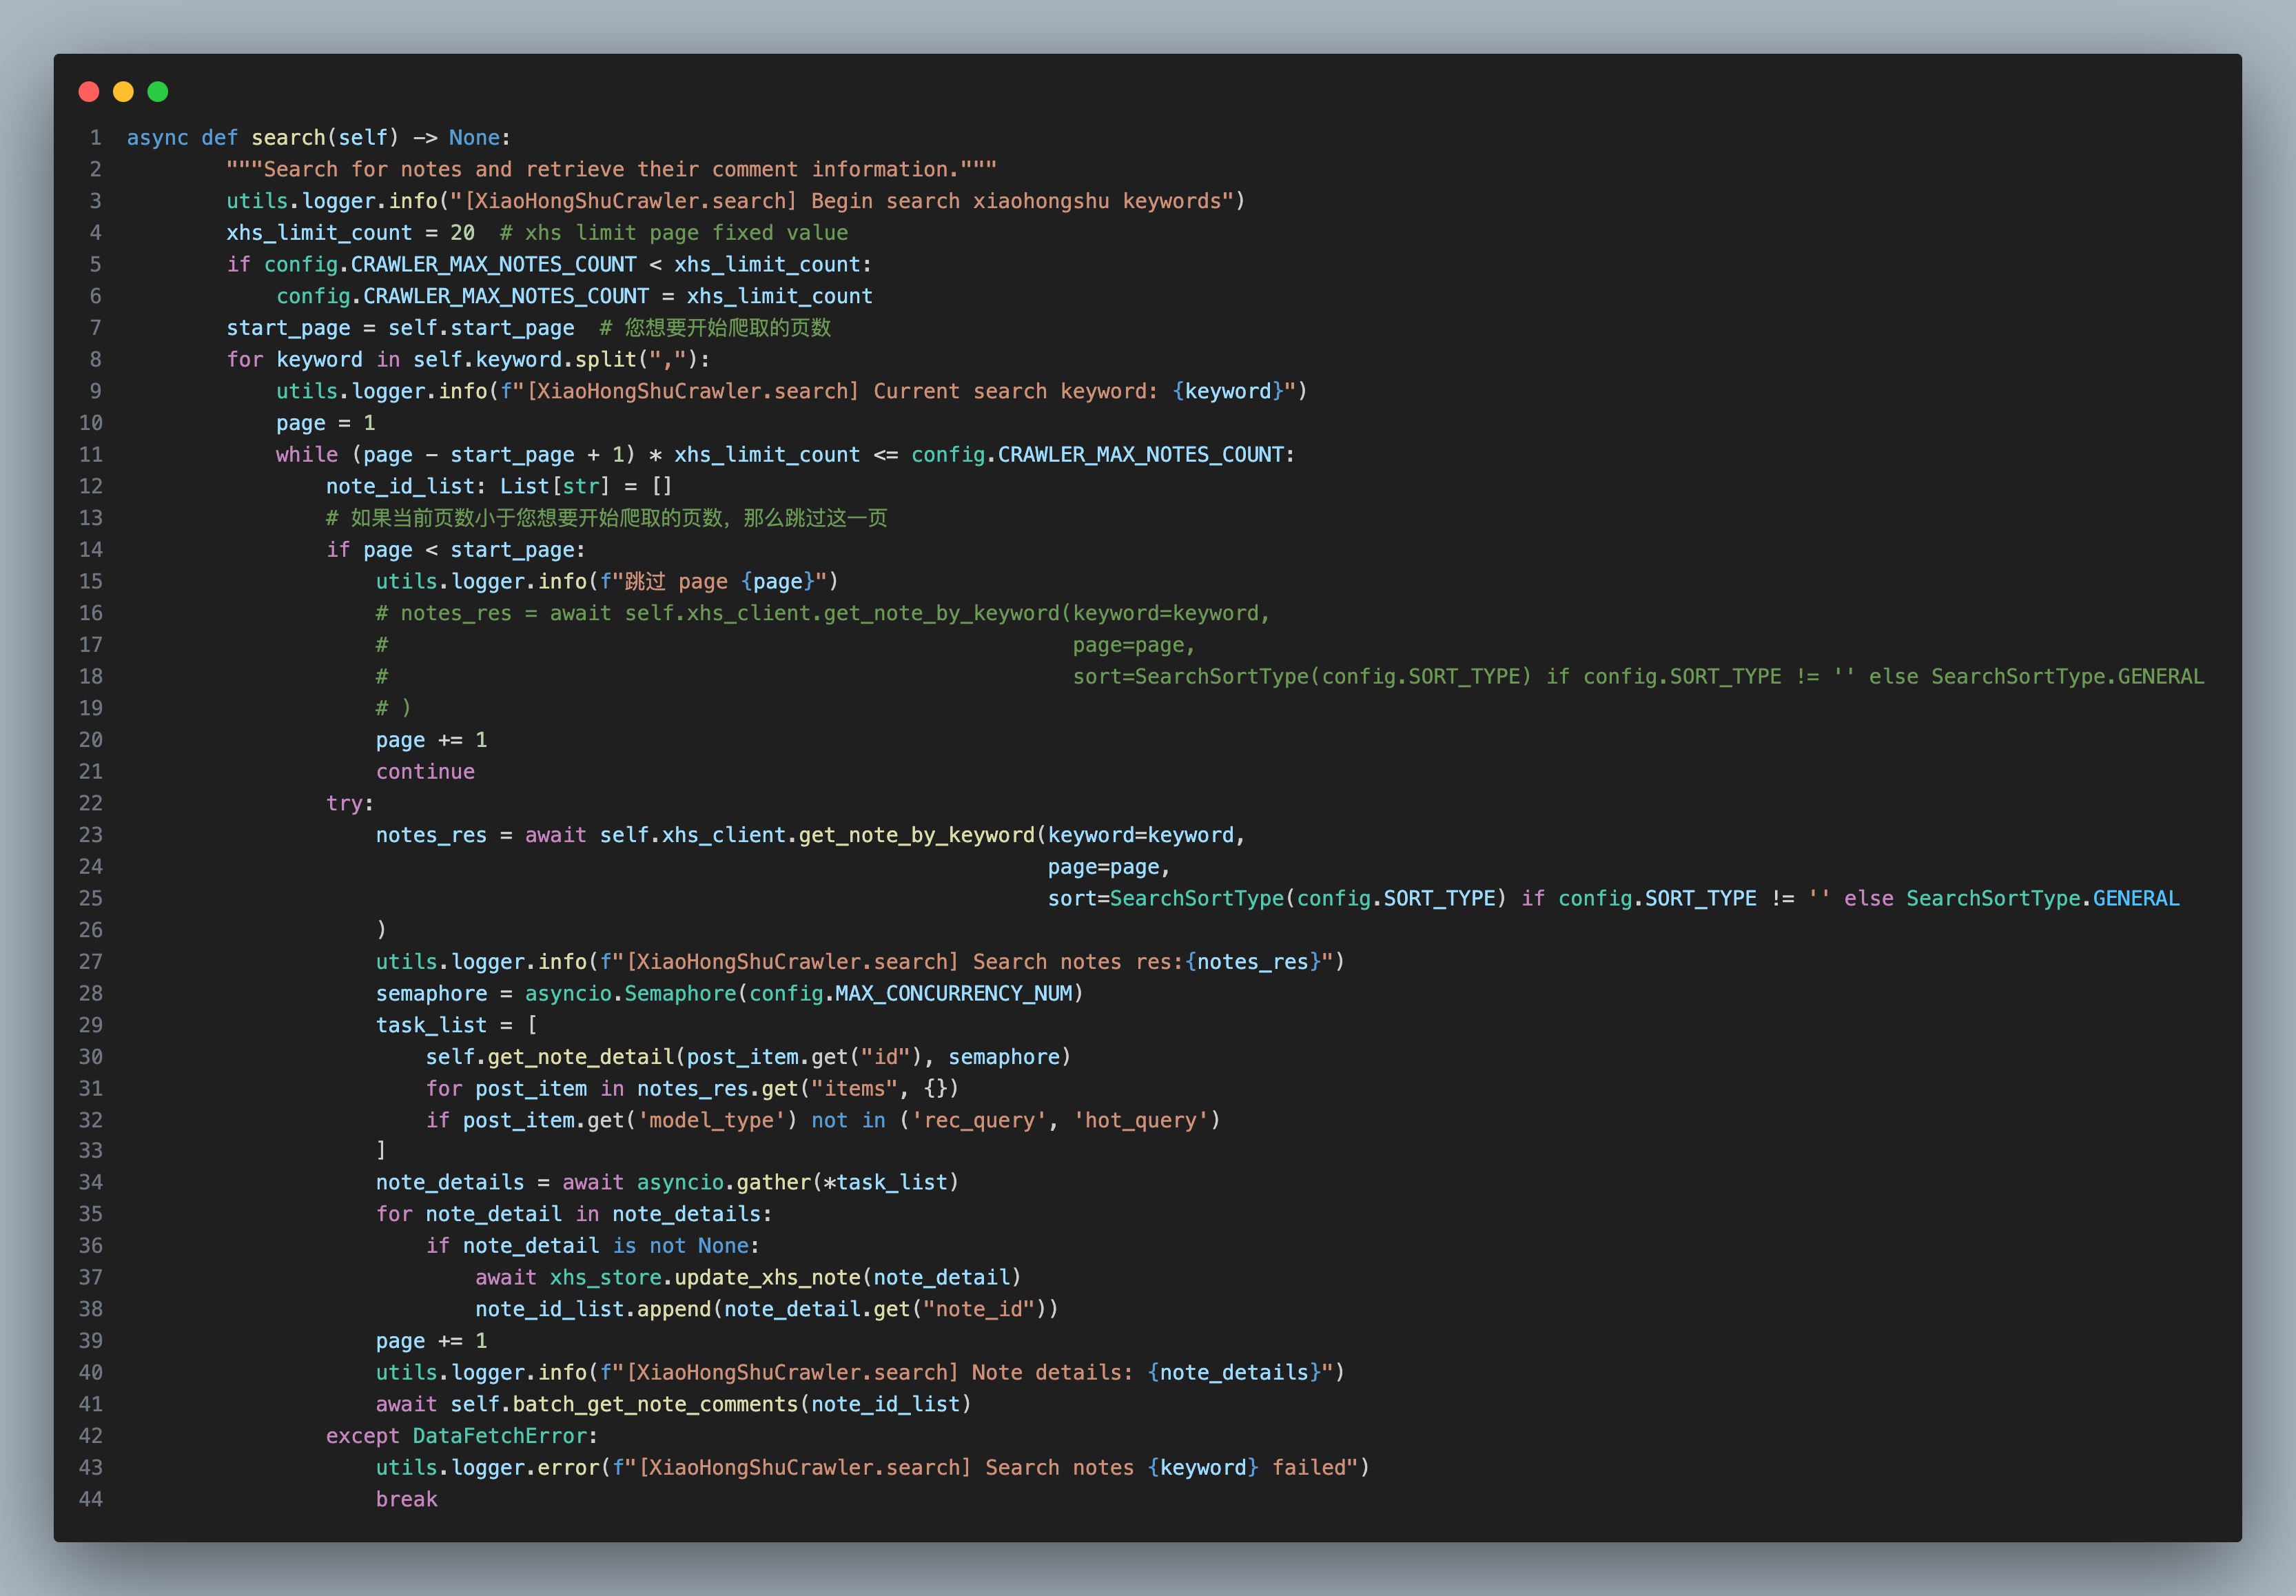The image size is (2296, 1596).
Task: Click the green maximize window dot
Action: 158,92
